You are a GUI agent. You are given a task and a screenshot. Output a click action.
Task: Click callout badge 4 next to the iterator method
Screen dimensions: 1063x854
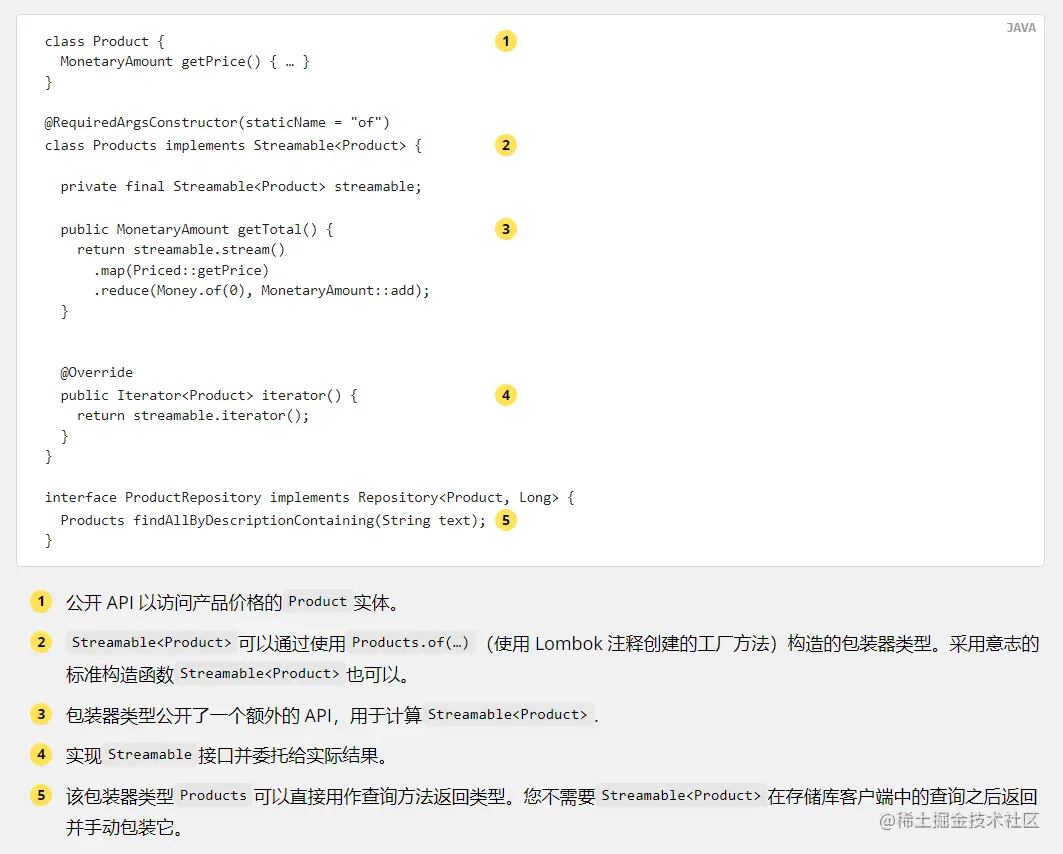point(506,395)
